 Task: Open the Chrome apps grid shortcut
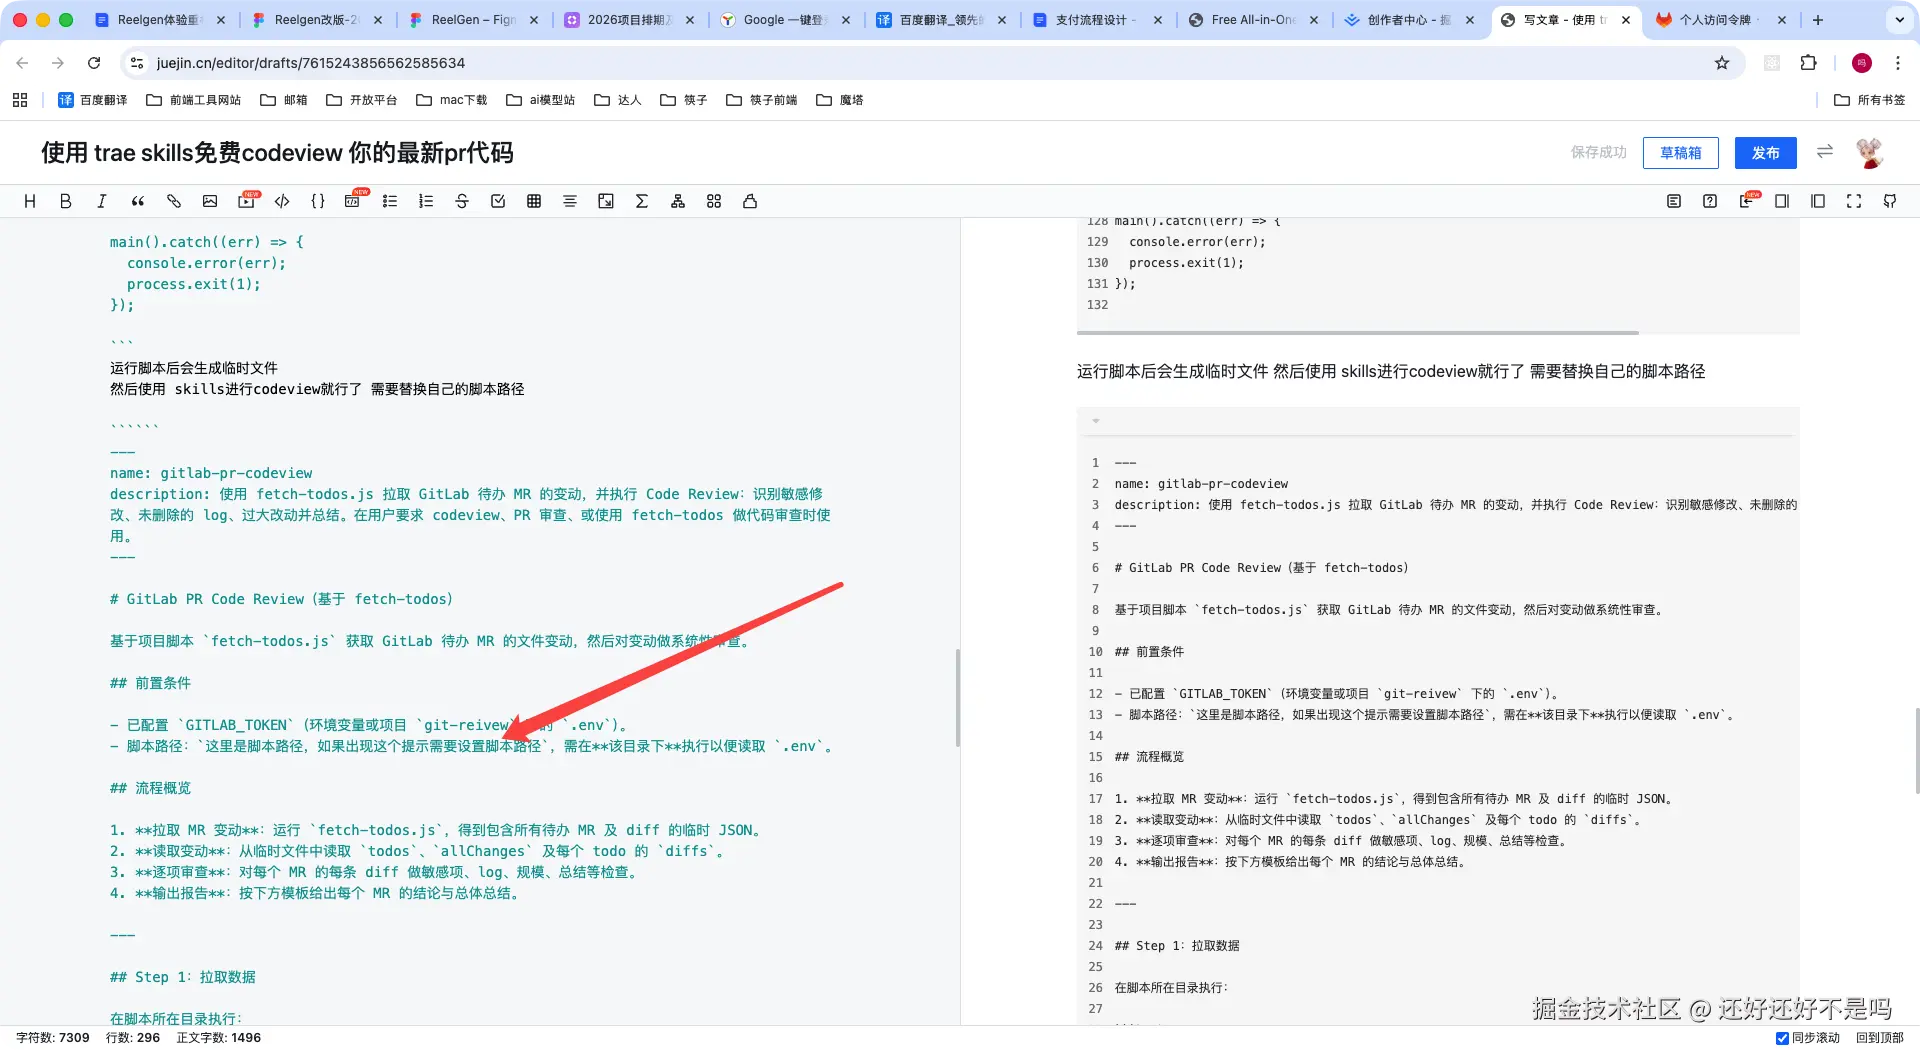tap(20, 100)
